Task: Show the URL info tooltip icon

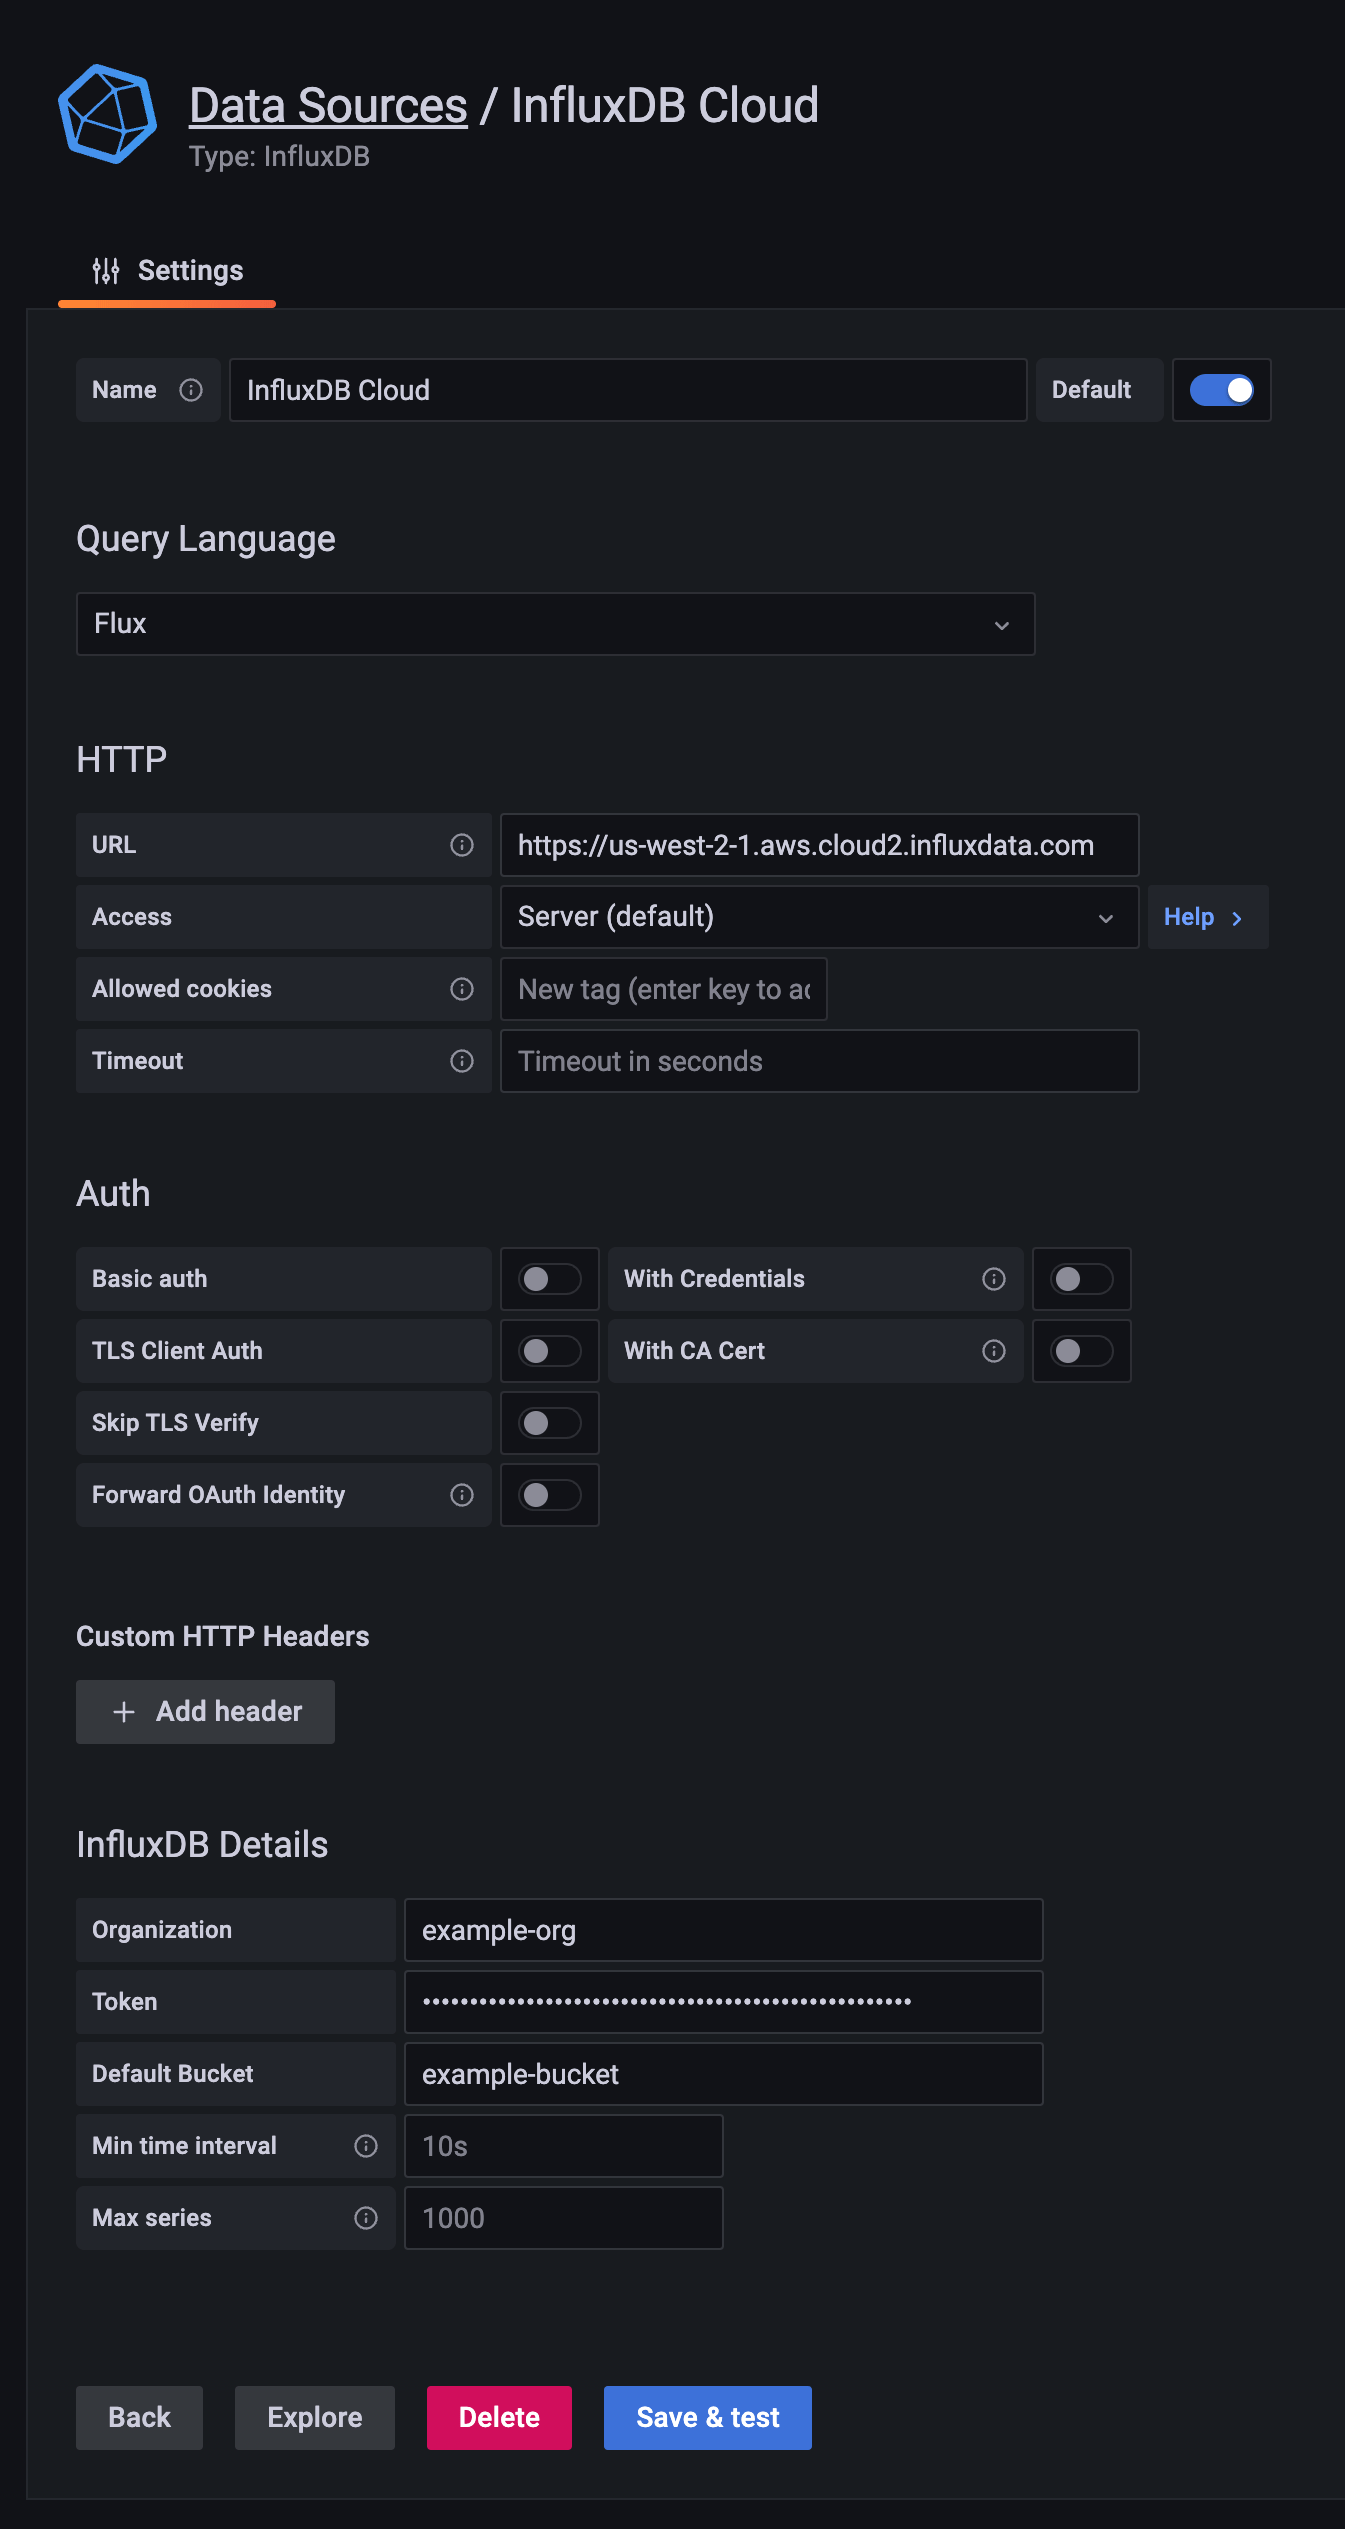Action: (x=462, y=845)
